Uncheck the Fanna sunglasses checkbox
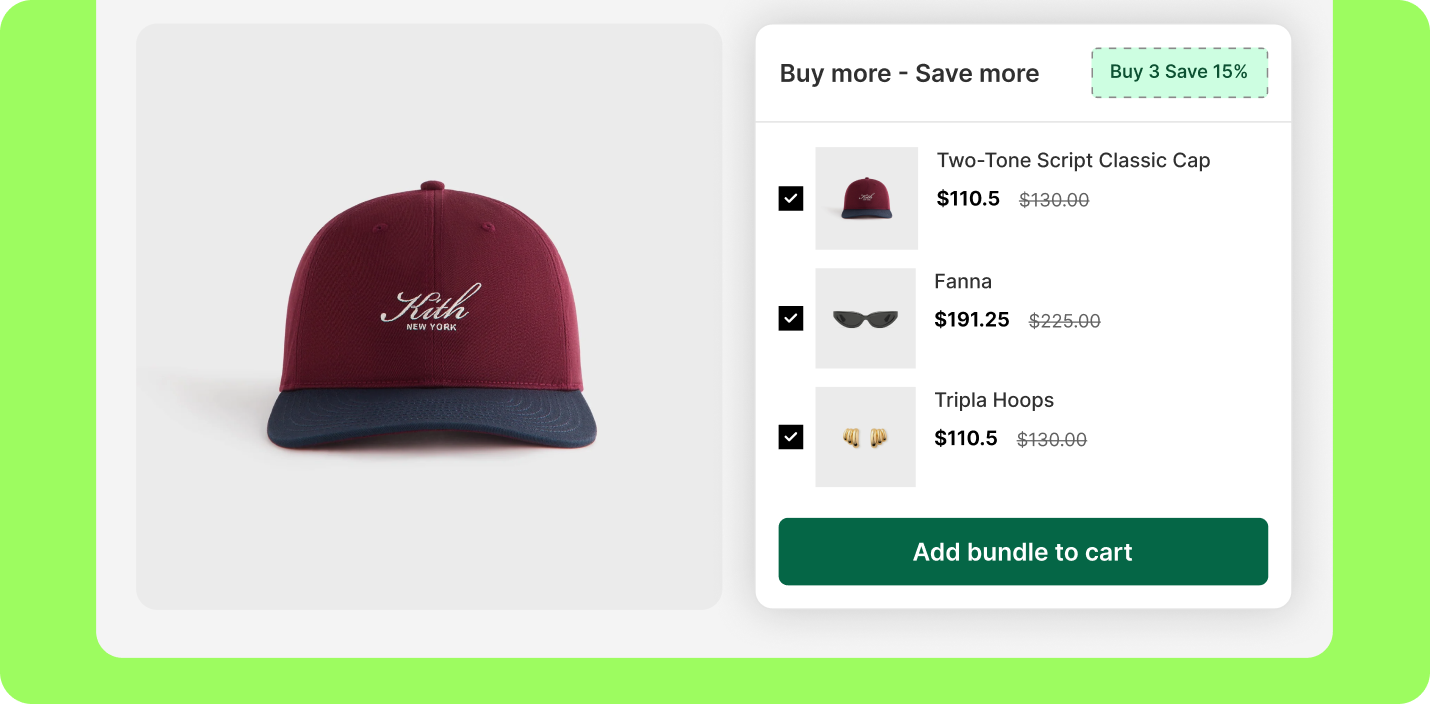 click(x=791, y=318)
